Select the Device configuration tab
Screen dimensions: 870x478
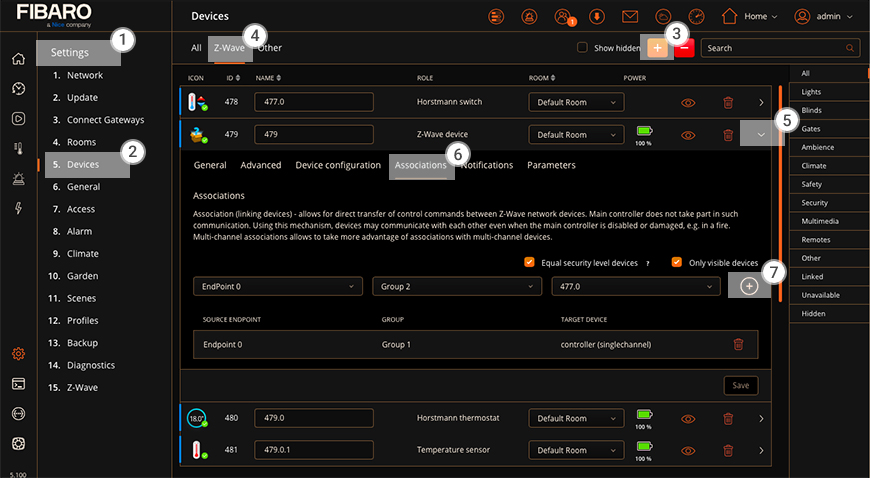point(338,165)
